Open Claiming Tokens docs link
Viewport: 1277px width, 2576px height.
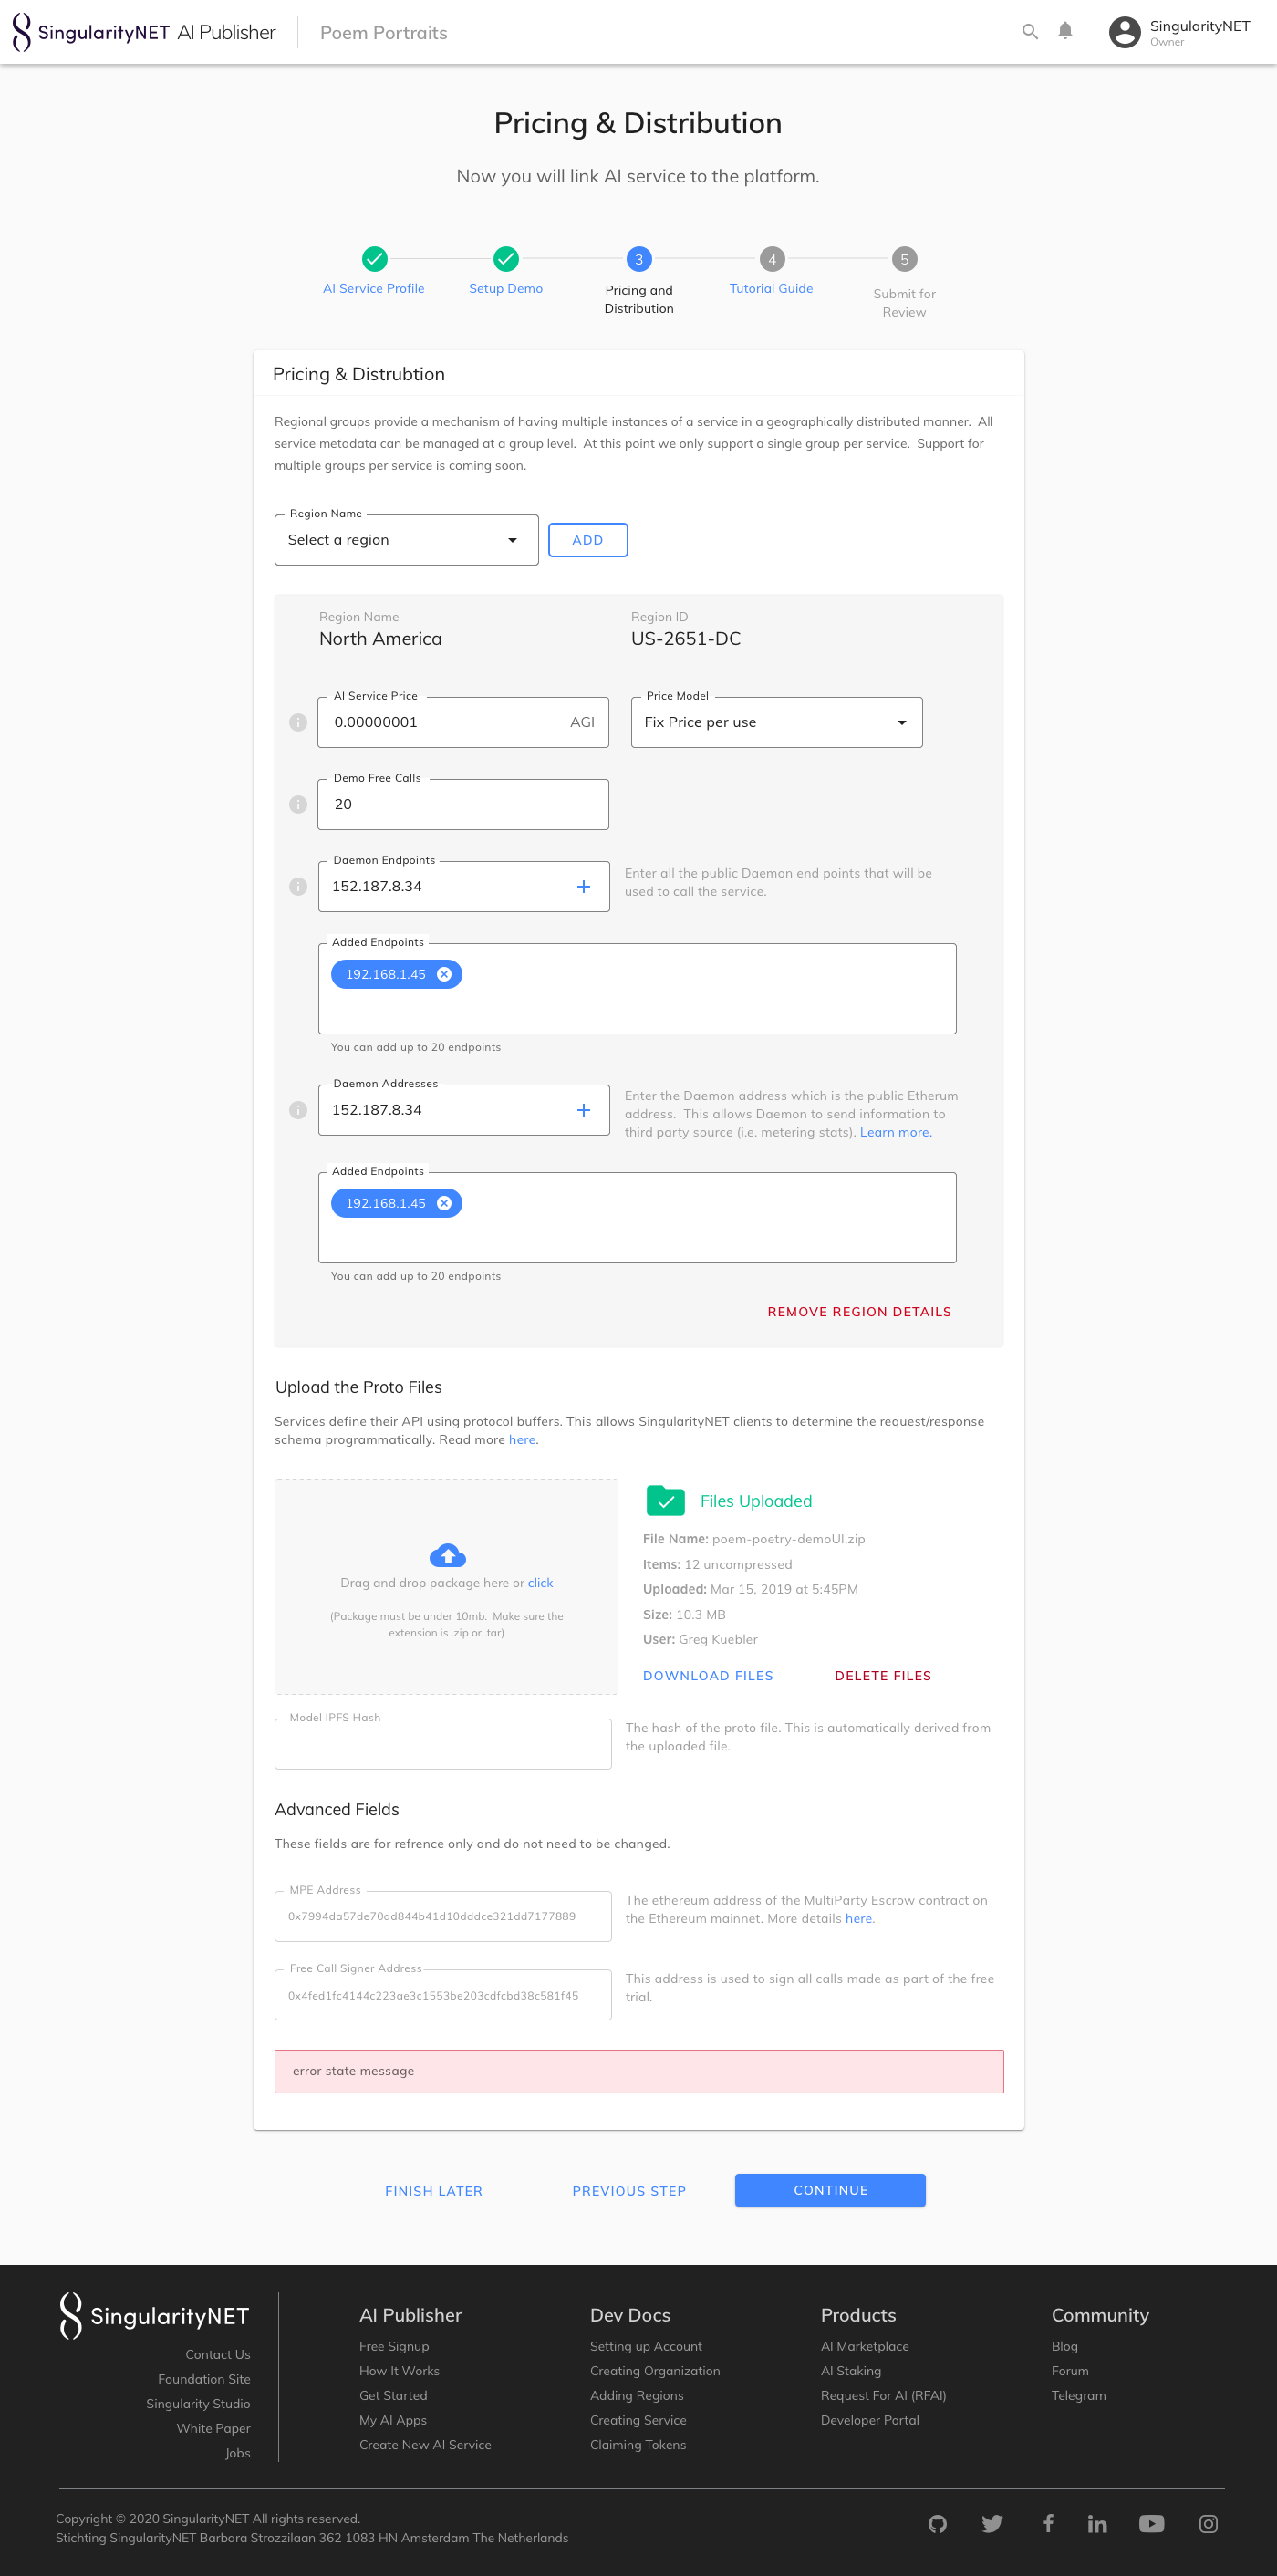point(638,2445)
